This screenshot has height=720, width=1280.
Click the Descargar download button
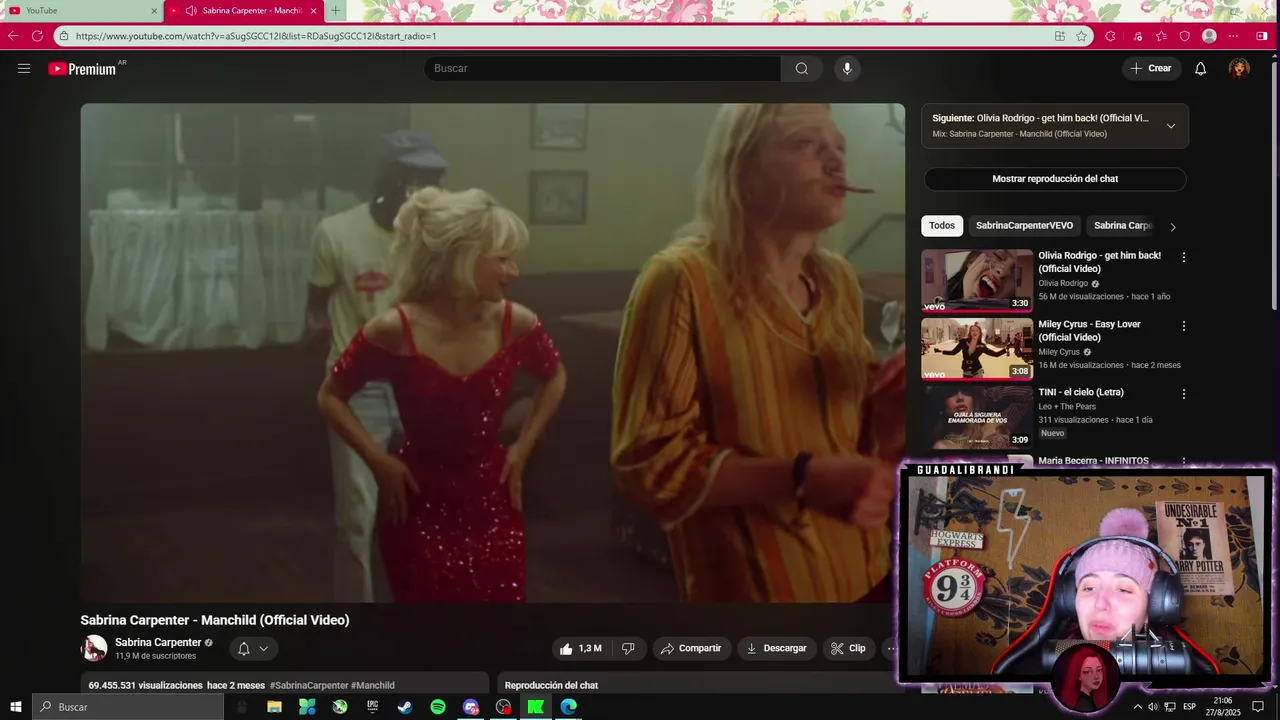coord(776,648)
